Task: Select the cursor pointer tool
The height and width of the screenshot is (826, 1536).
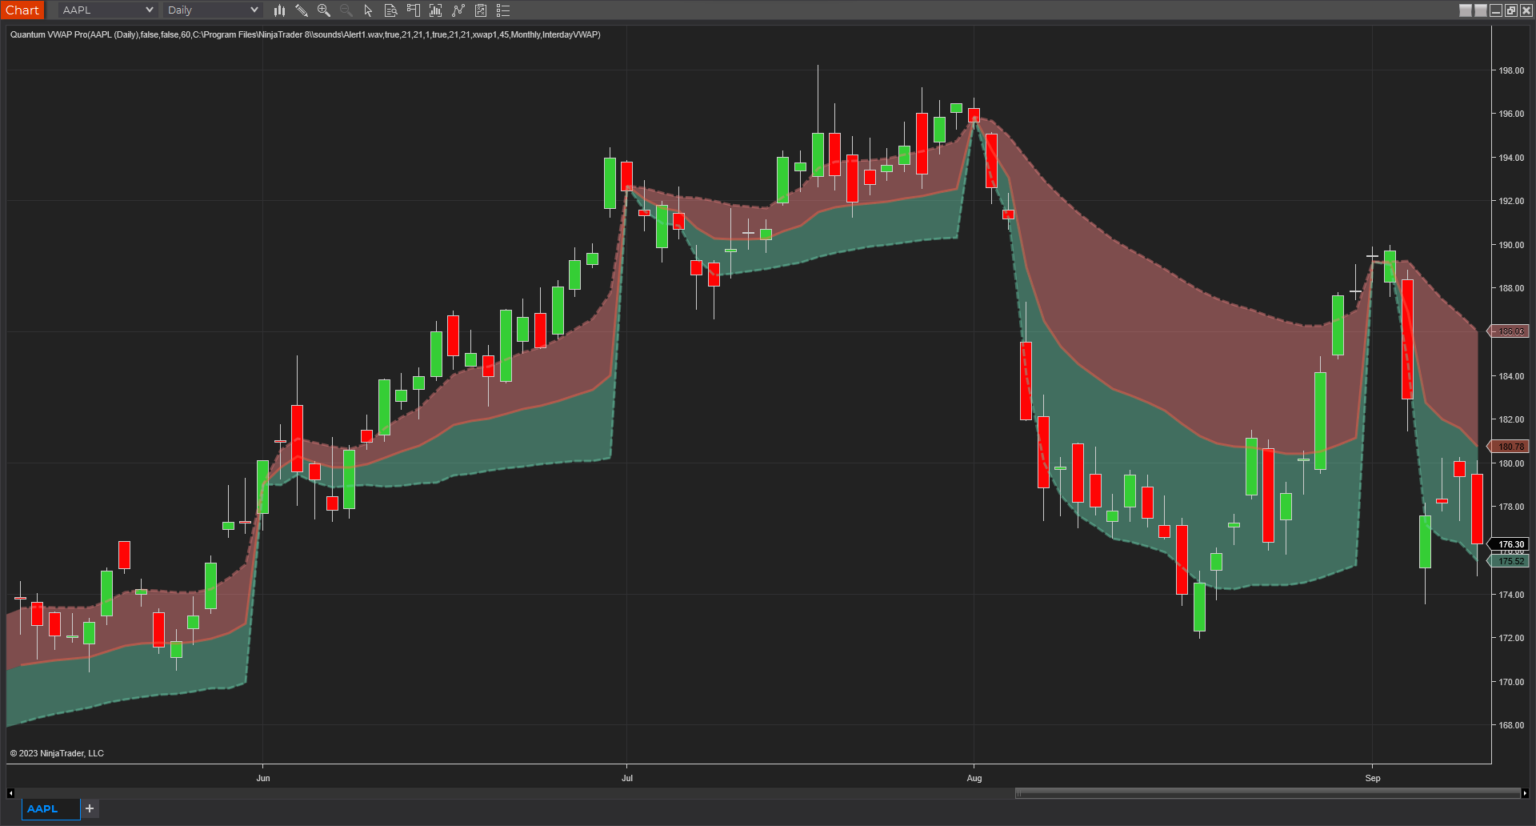Action: 368,10
